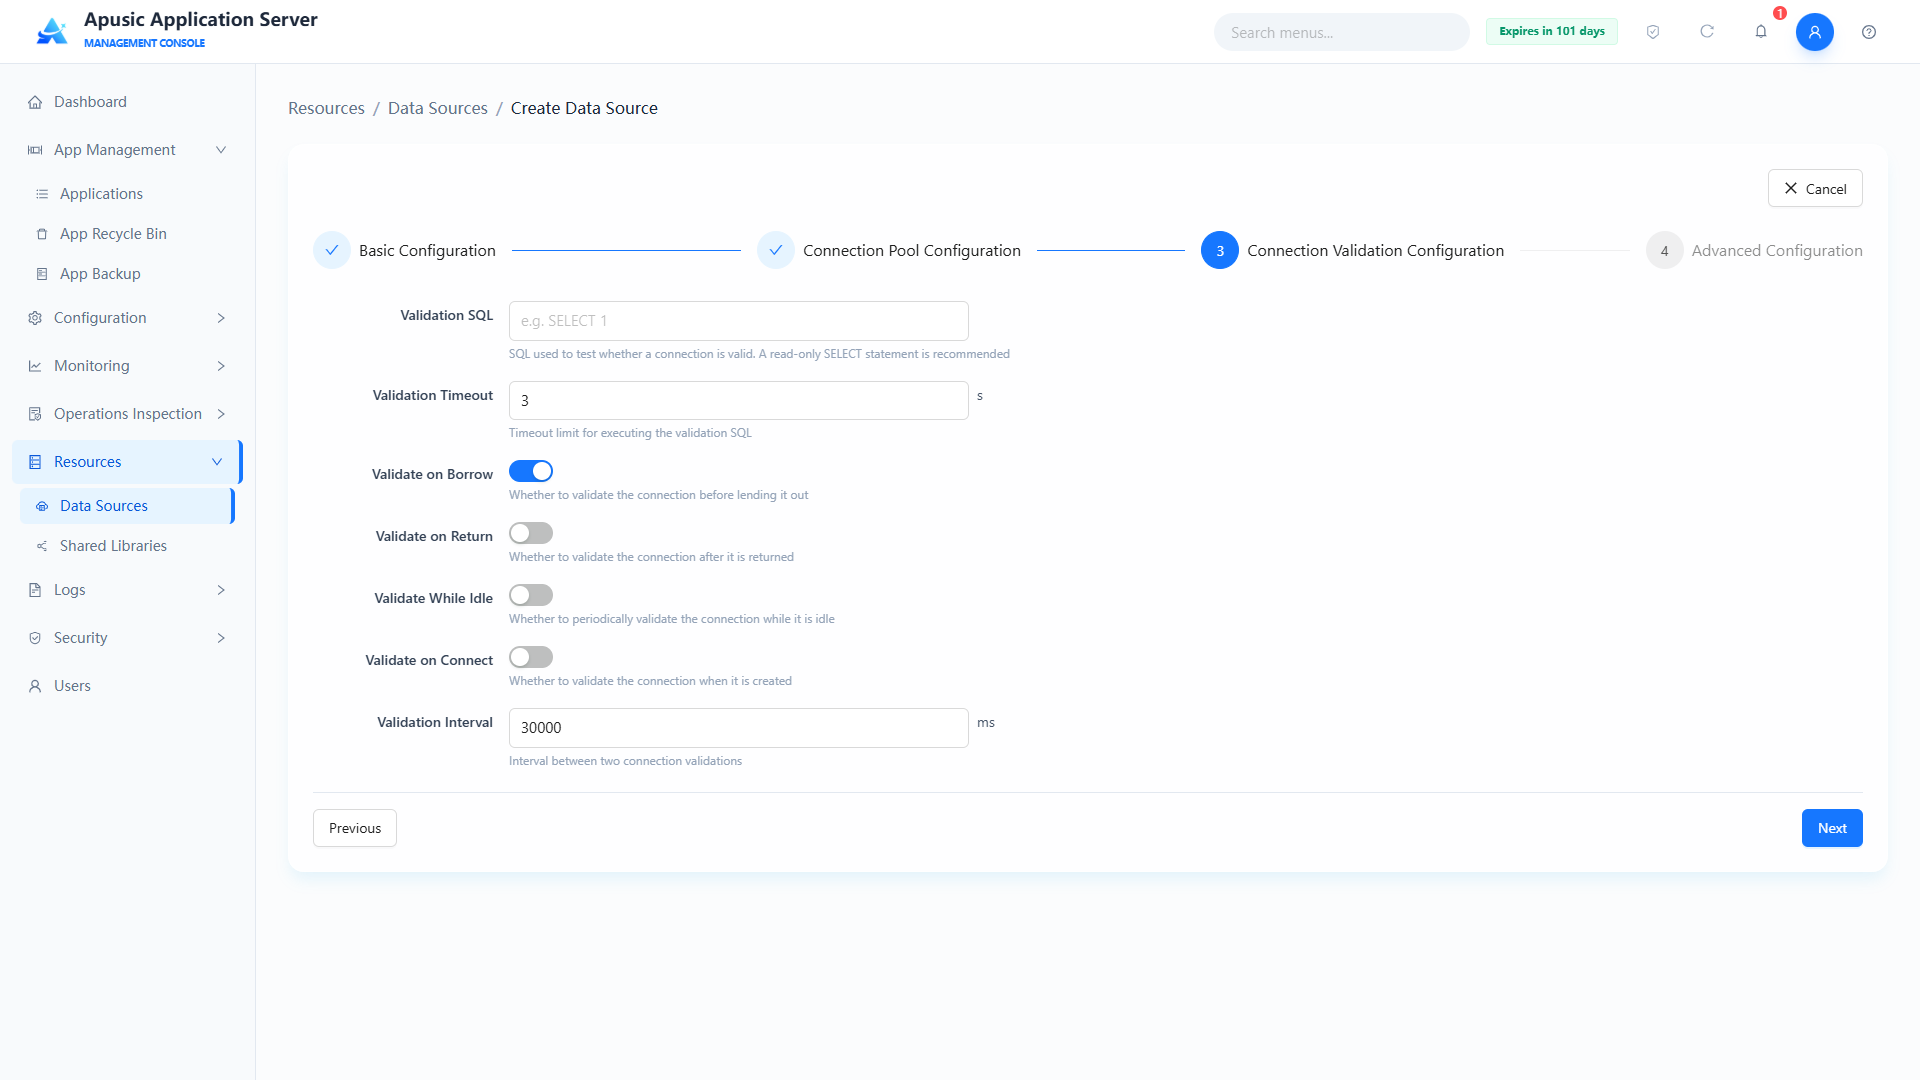
Task: Open App Recycle Bin page
Action: [x=128, y=234]
